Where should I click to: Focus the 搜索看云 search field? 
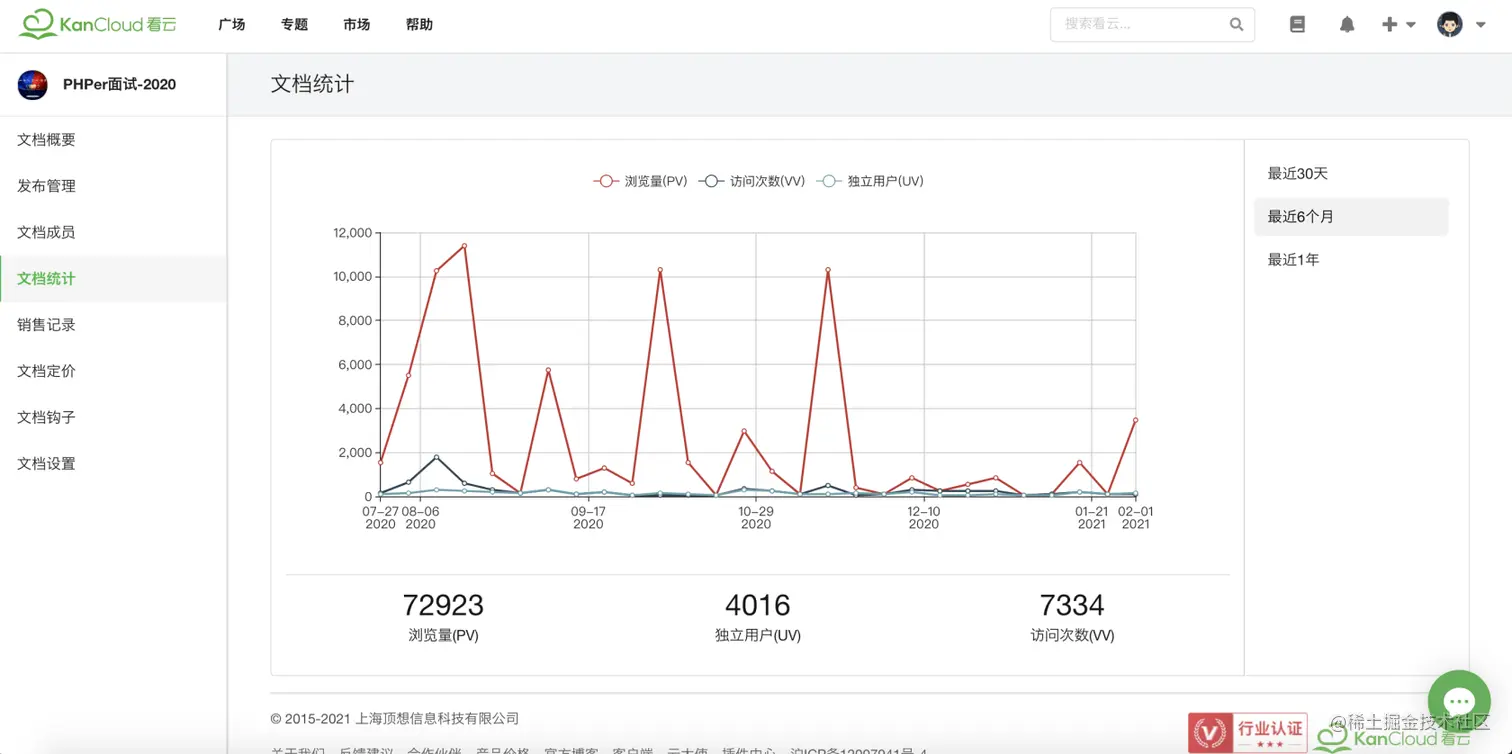pos(1152,24)
